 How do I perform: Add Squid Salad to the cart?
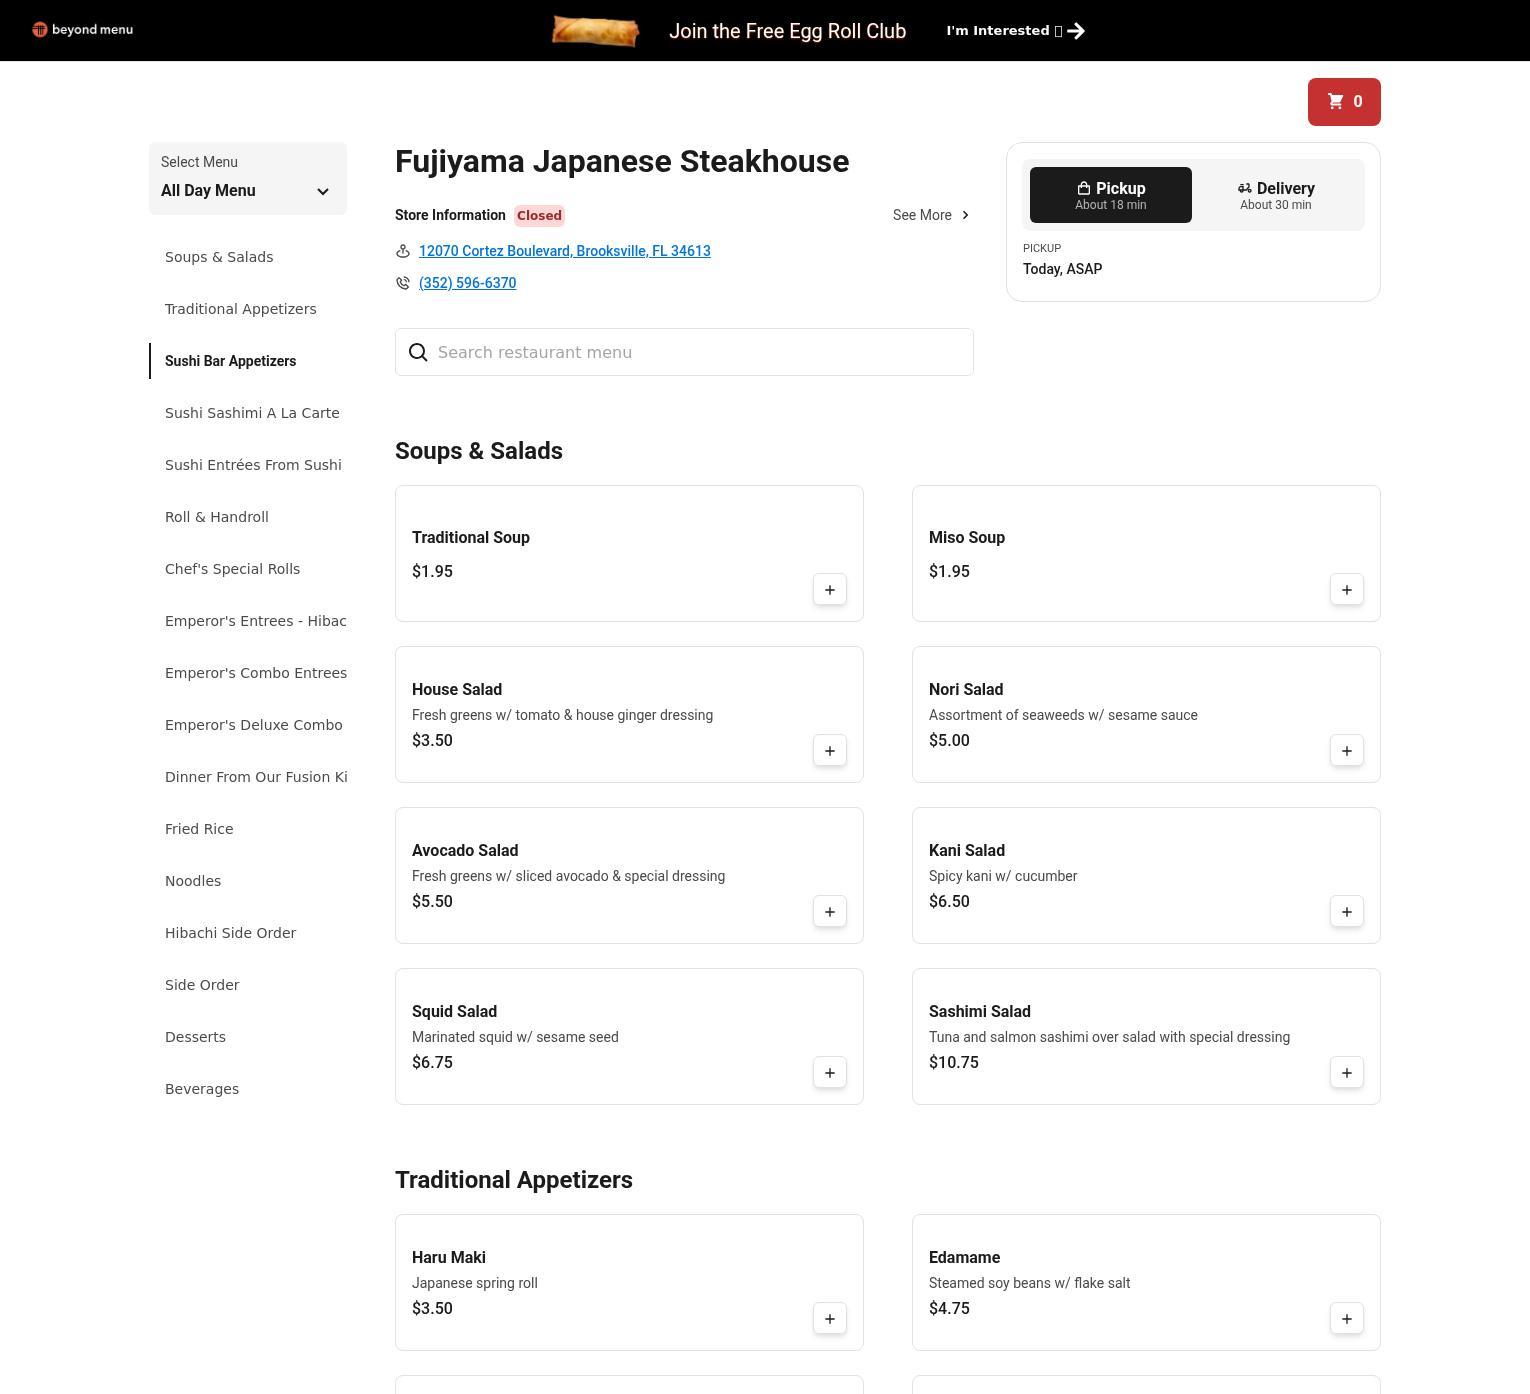click(830, 1073)
